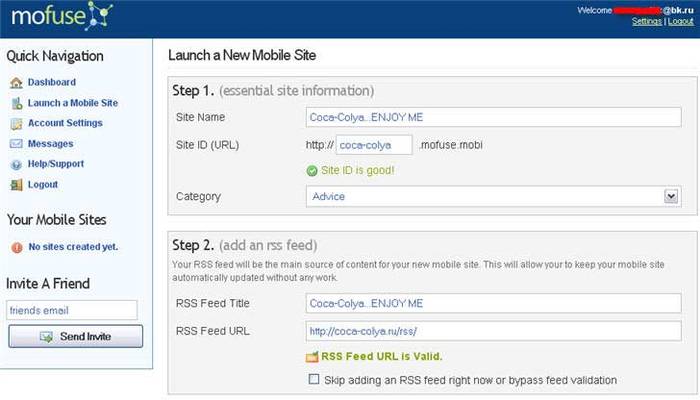Click the Help/Support globe icon

(x=16, y=165)
